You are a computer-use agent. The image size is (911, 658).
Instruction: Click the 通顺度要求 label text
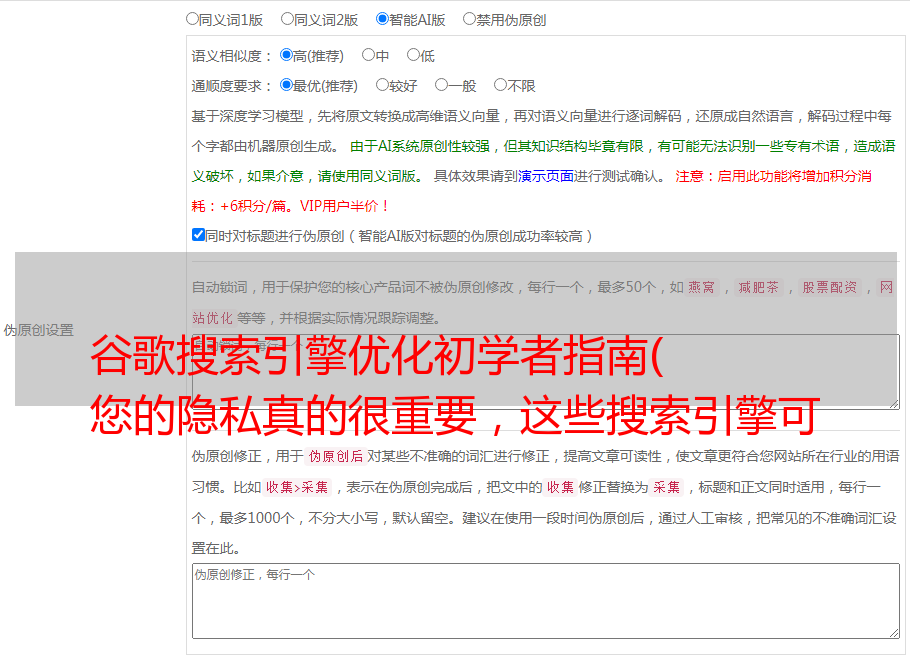[x=232, y=86]
